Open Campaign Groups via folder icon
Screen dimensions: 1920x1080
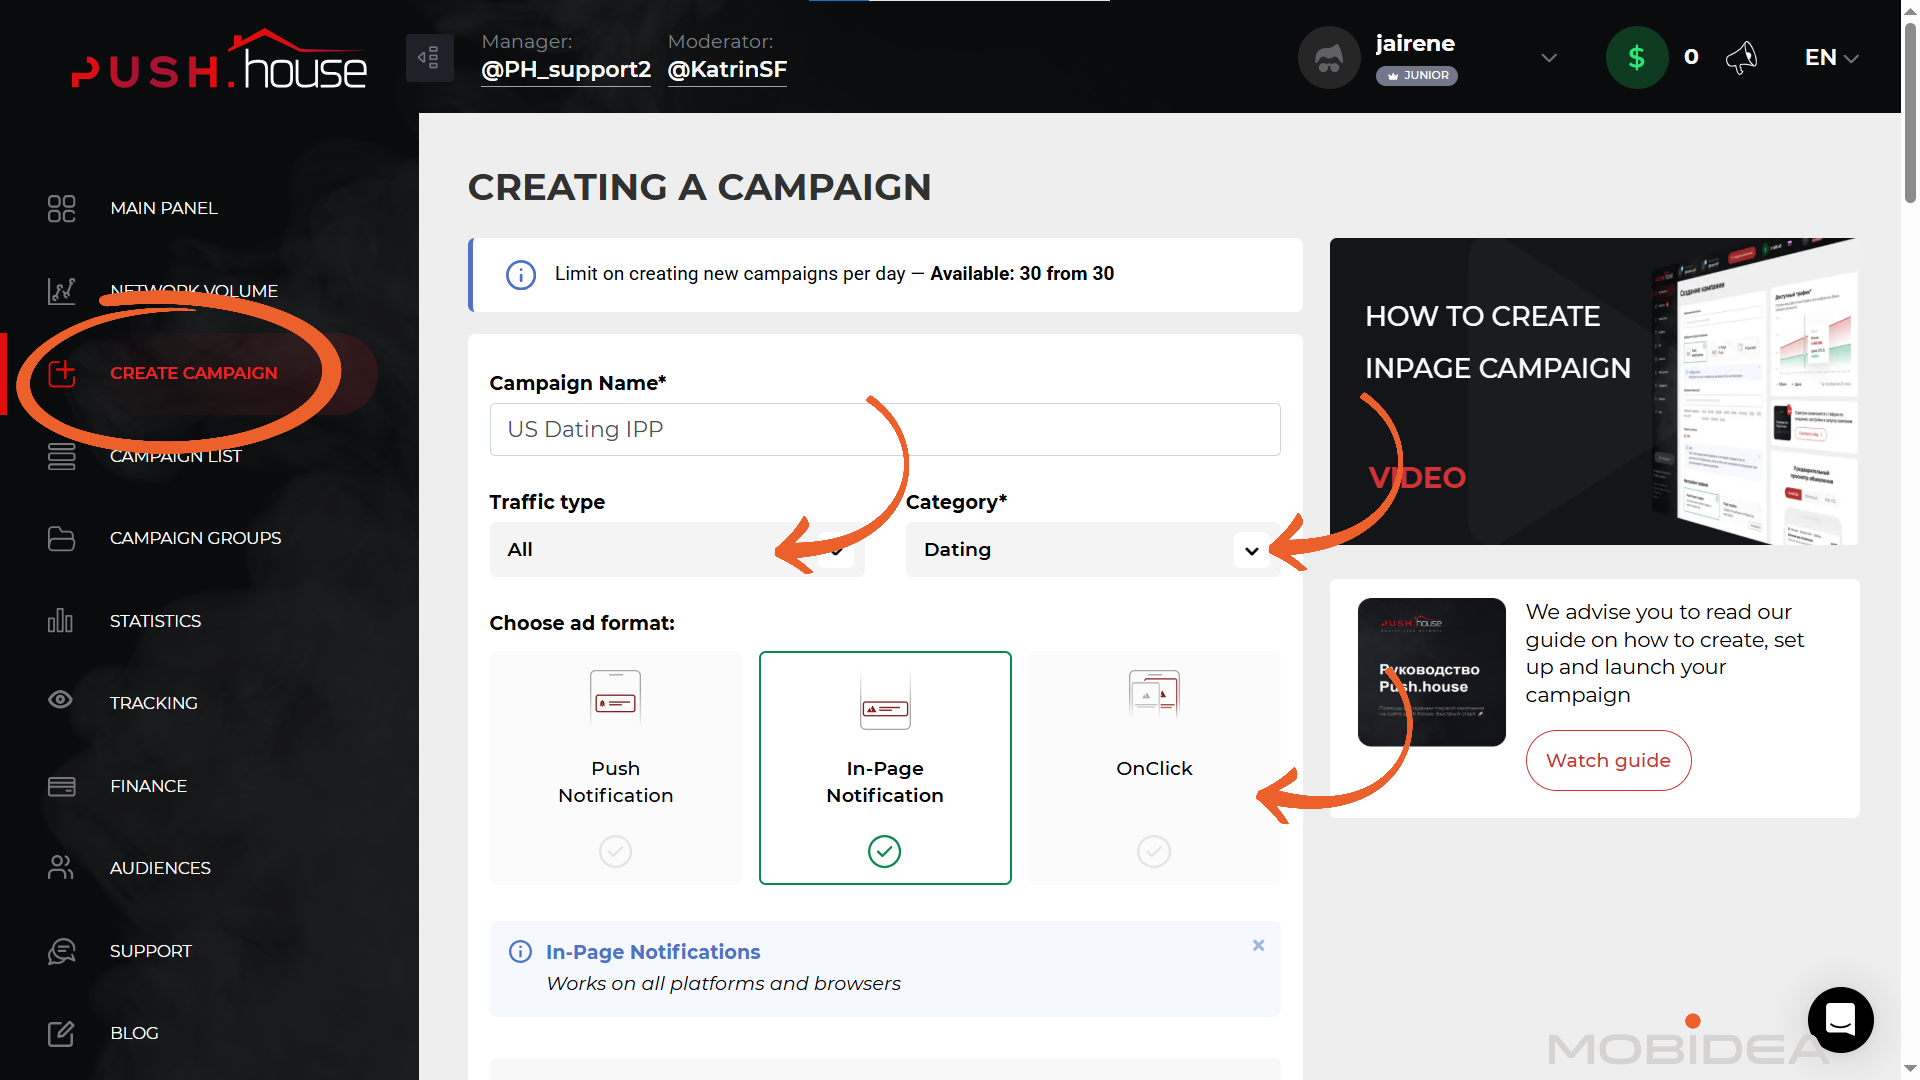click(61, 538)
